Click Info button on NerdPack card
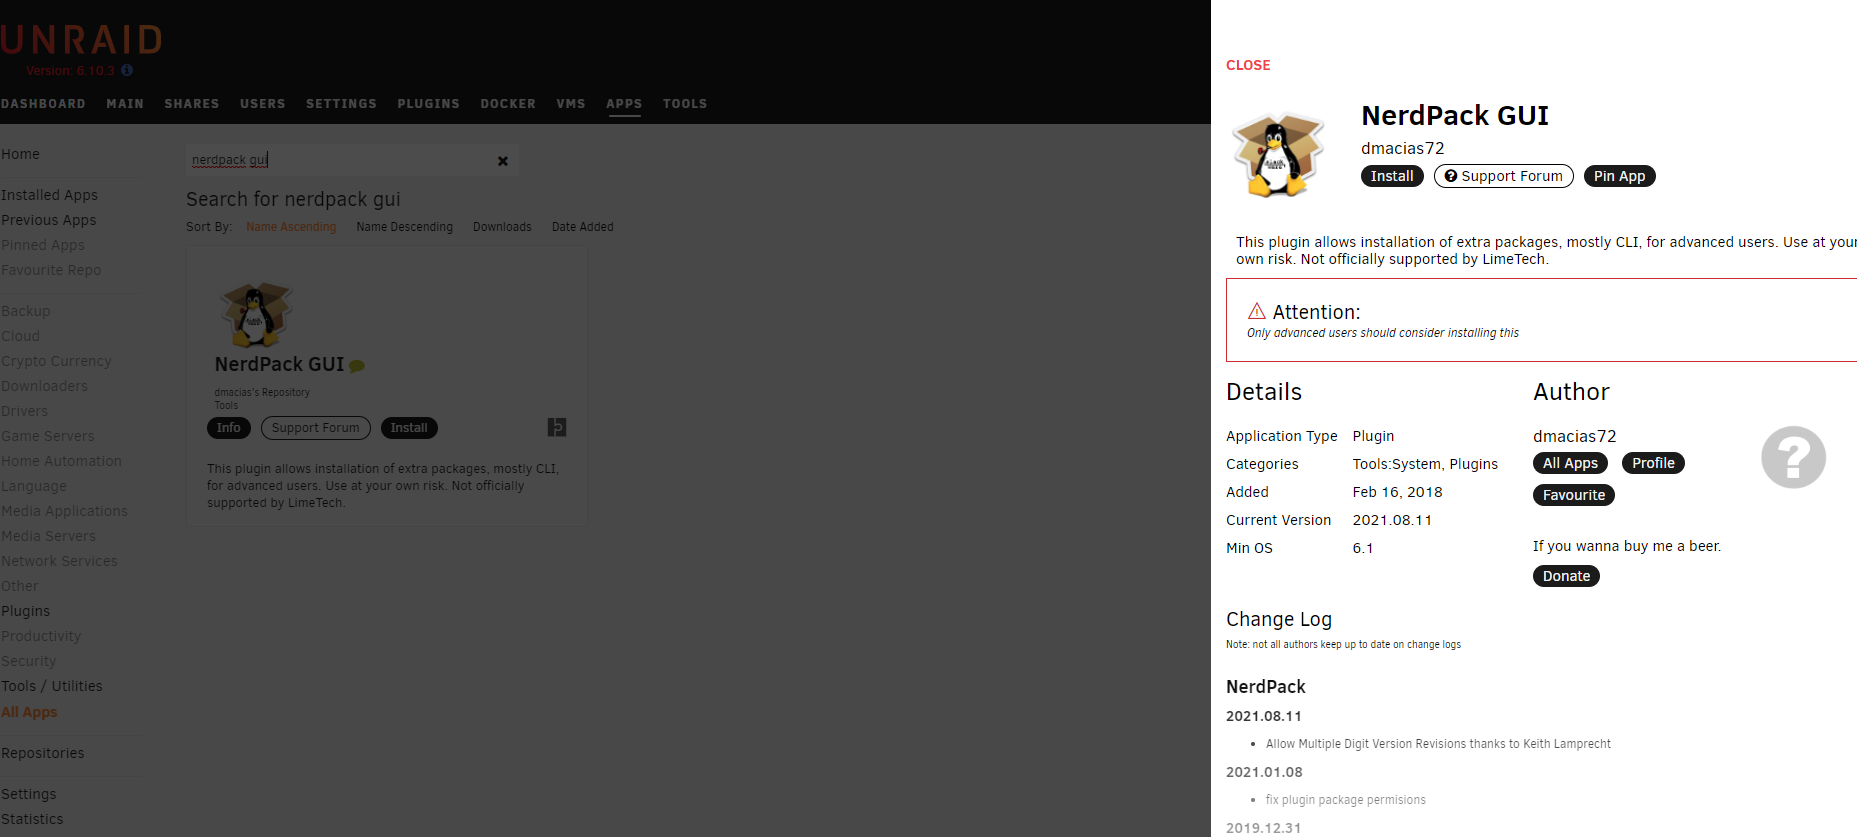The width and height of the screenshot is (1857, 837). tap(229, 428)
